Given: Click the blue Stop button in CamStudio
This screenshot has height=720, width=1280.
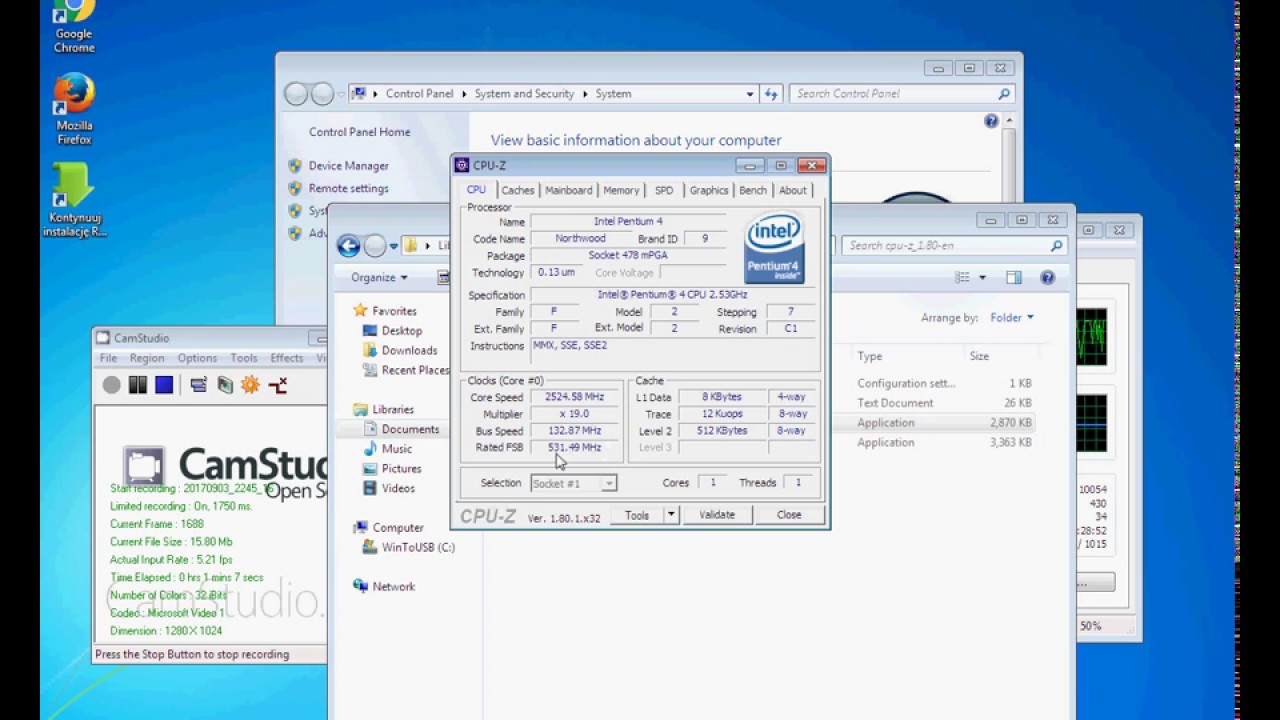Looking at the screenshot, I should coord(164,385).
